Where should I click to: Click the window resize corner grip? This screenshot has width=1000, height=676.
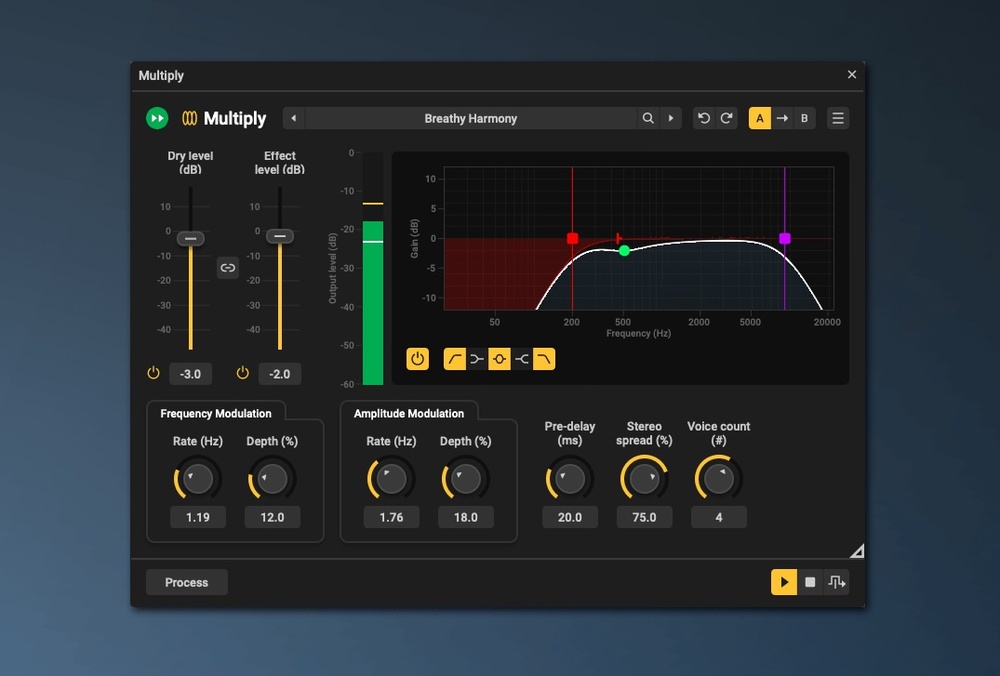click(857, 551)
